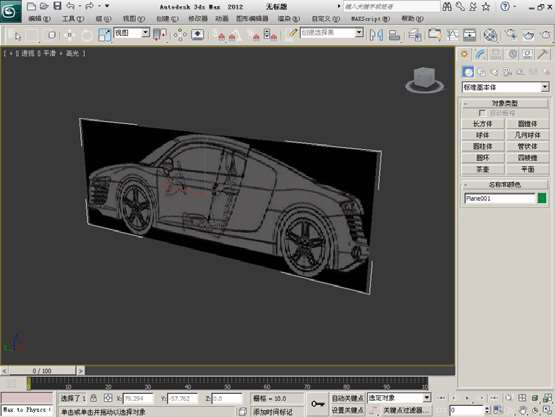555x417 pixels.
Task: Toggle the selection lock padlock icon
Action: point(94,398)
